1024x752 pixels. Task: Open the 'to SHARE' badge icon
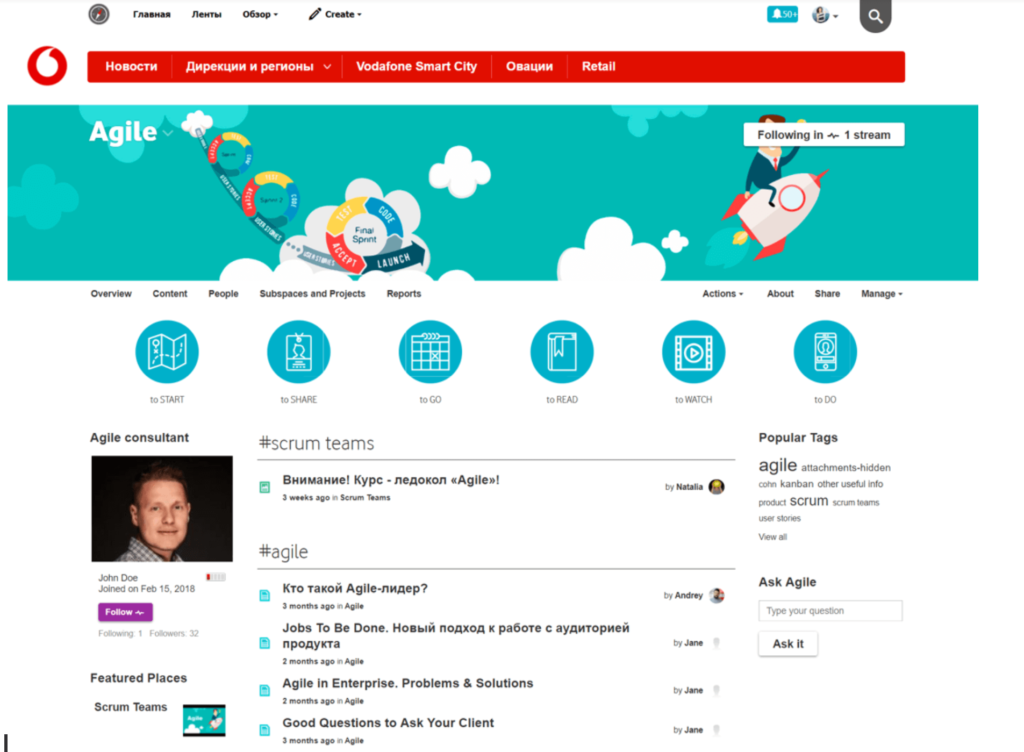pyautogui.click(x=298, y=353)
